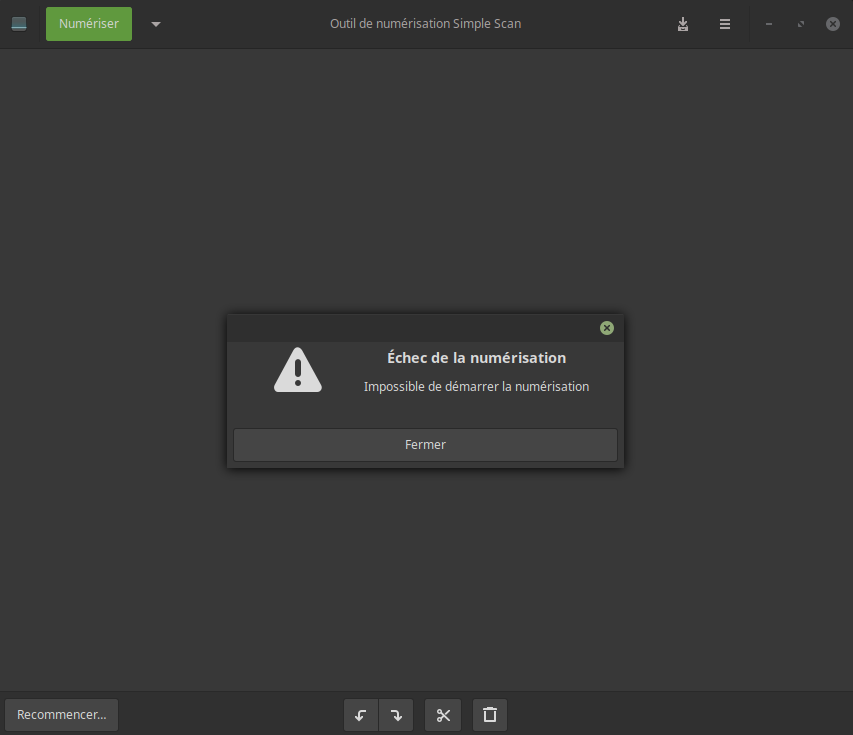The image size is (853, 735).
Task: Maximize the Simple Scan window
Action: point(801,24)
